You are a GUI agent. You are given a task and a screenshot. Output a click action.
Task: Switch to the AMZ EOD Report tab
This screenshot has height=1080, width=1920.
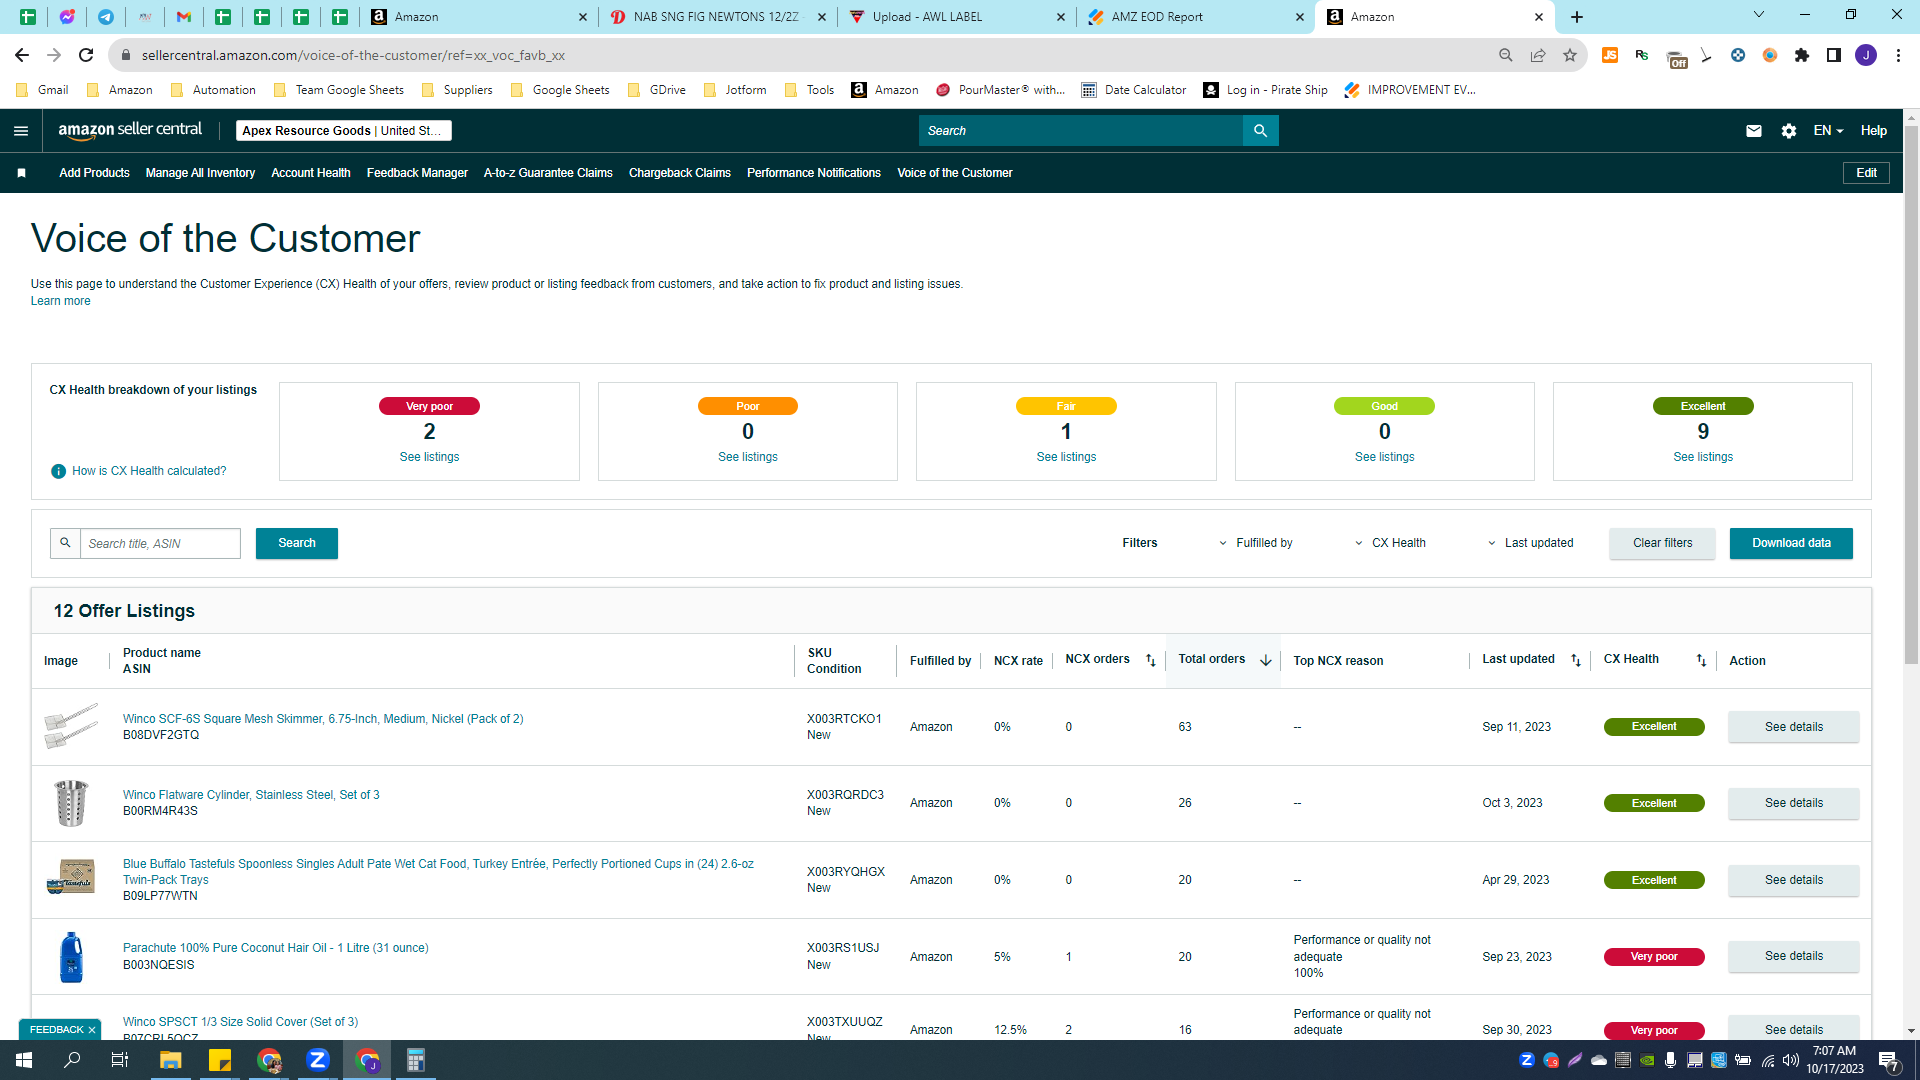pyautogui.click(x=1195, y=17)
